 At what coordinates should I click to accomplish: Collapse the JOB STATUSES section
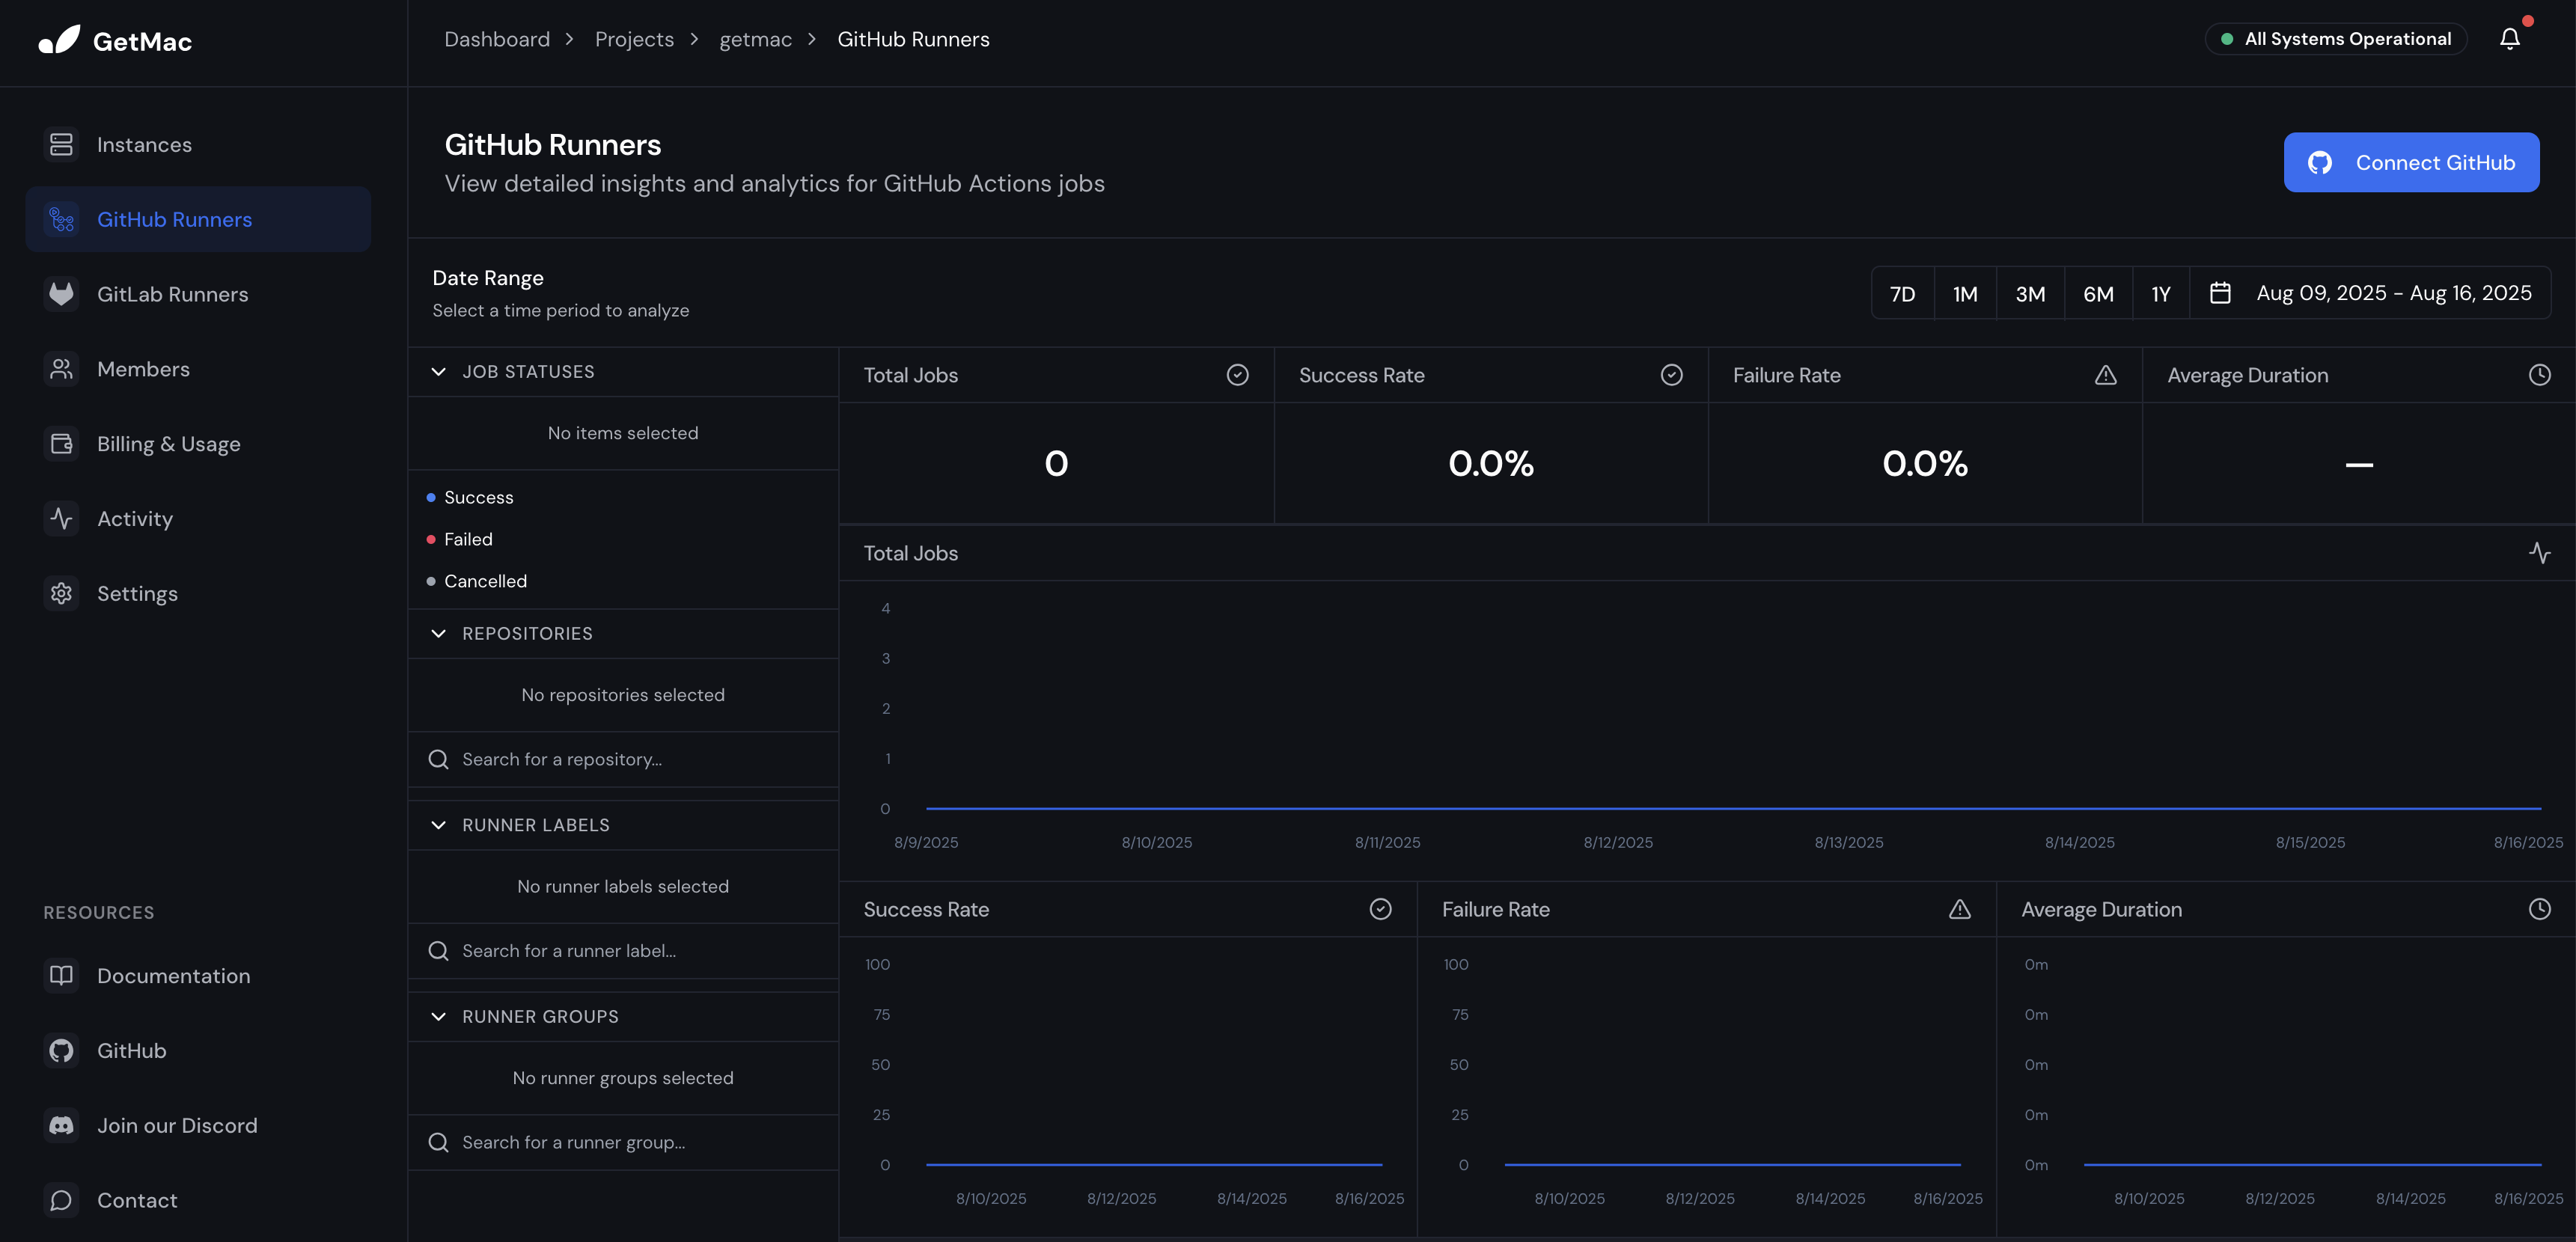pyautogui.click(x=438, y=371)
